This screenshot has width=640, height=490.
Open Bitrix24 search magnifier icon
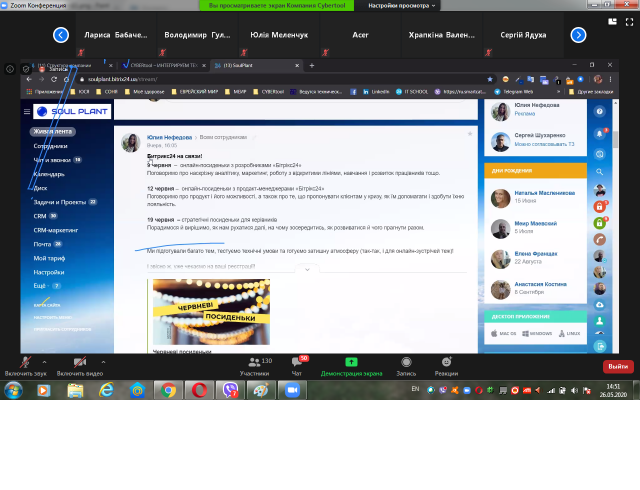click(599, 172)
